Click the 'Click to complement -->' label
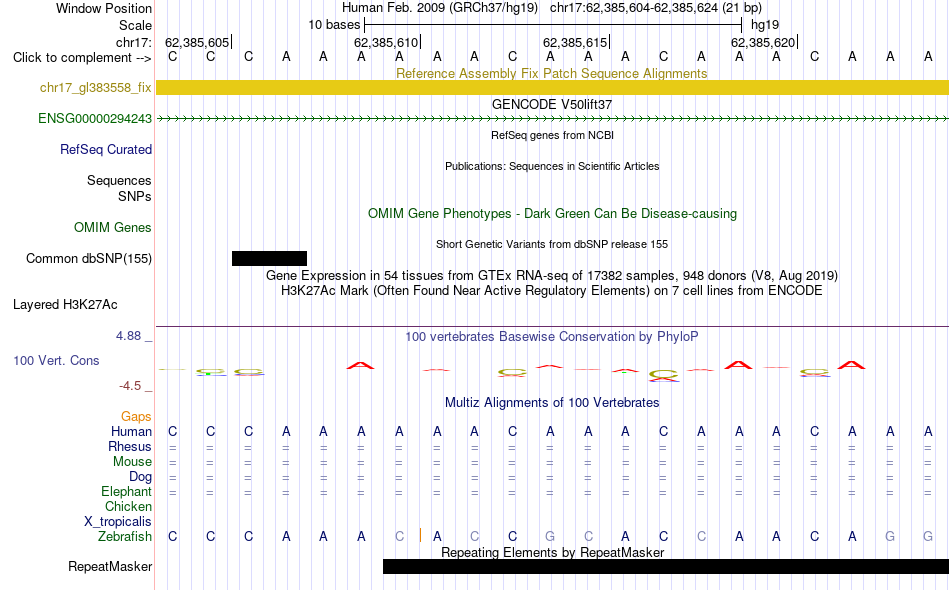 click(x=82, y=58)
